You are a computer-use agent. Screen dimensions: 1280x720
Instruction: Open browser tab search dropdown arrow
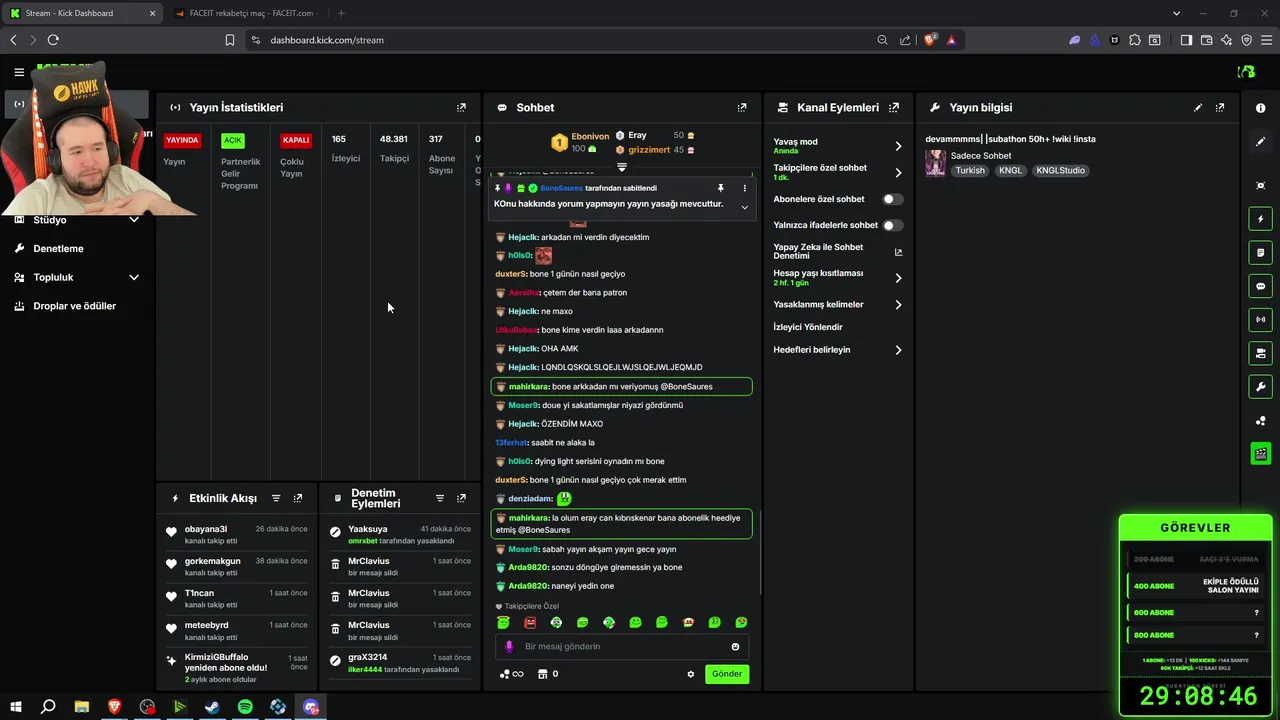click(1177, 13)
